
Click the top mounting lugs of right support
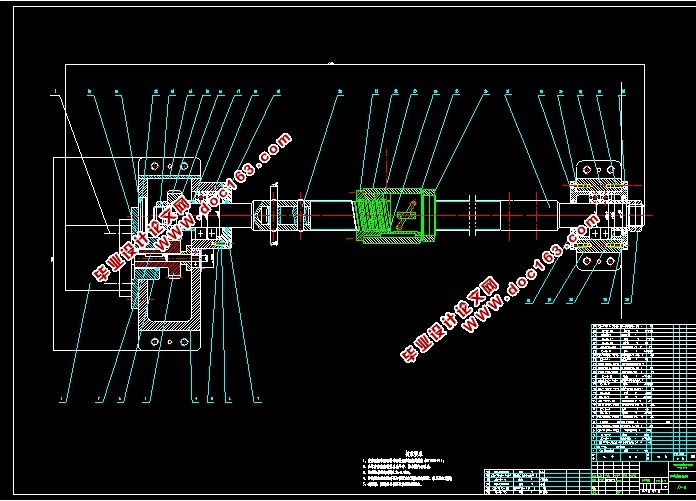pyautogui.click(x=599, y=170)
